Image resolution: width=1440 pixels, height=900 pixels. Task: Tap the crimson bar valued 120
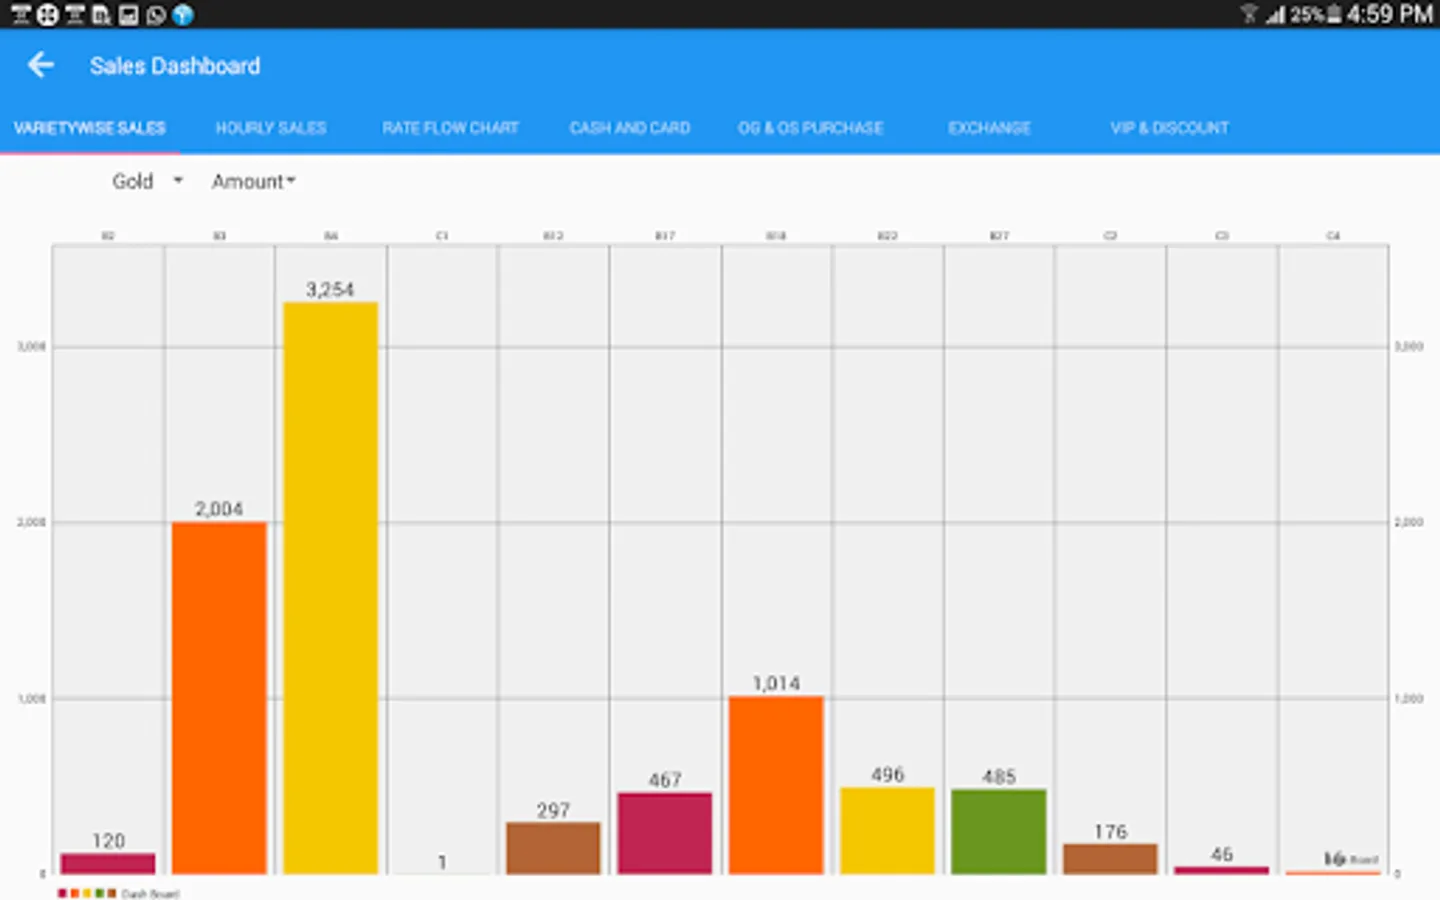click(x=108, y=864)
